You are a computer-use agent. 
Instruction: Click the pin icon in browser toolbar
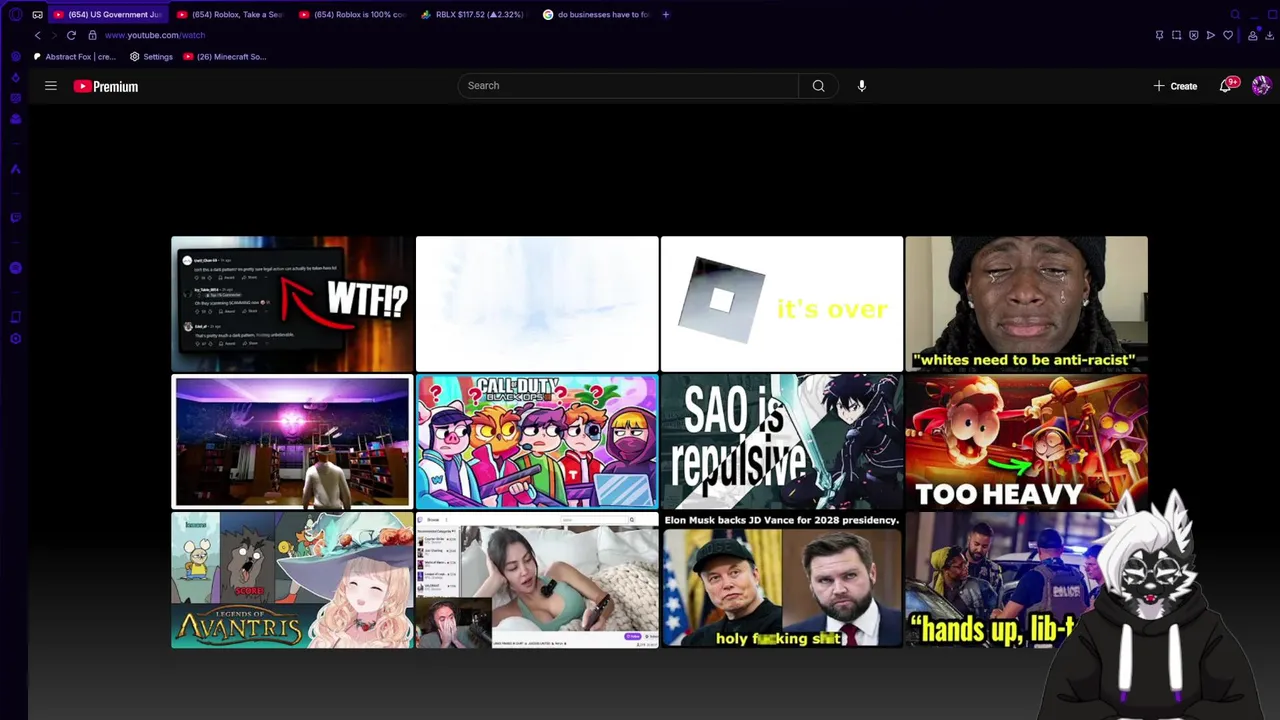(1159, 35)
